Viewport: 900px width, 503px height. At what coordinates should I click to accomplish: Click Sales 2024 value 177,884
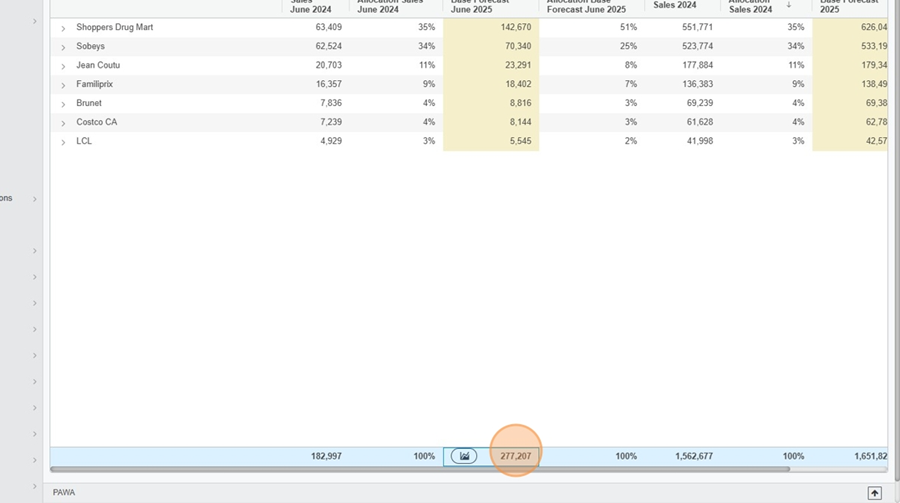click(697, 65)
